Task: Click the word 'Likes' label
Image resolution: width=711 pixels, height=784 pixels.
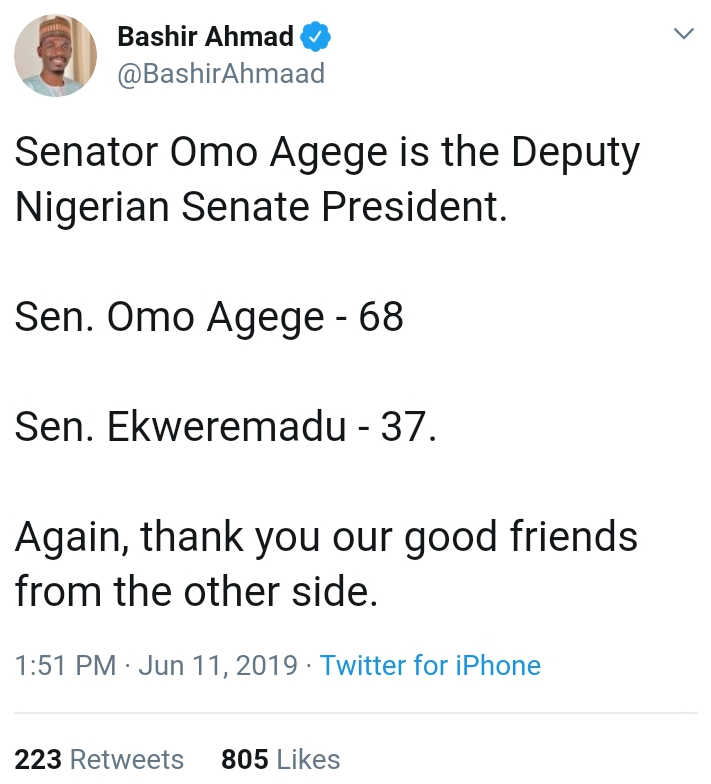Action: [x=308, y=760]
